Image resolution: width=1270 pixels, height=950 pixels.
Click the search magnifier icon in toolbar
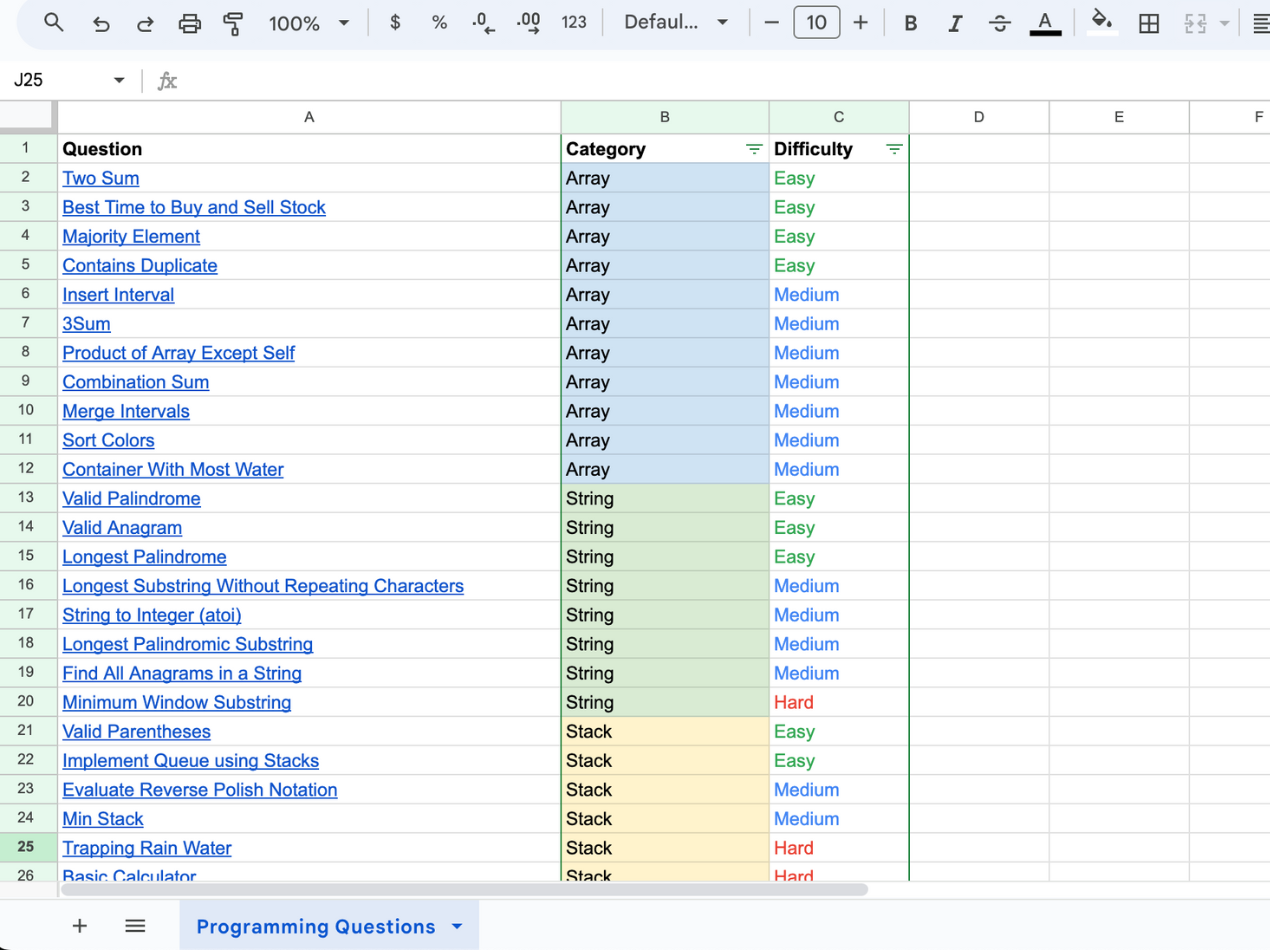pos(54,22)
